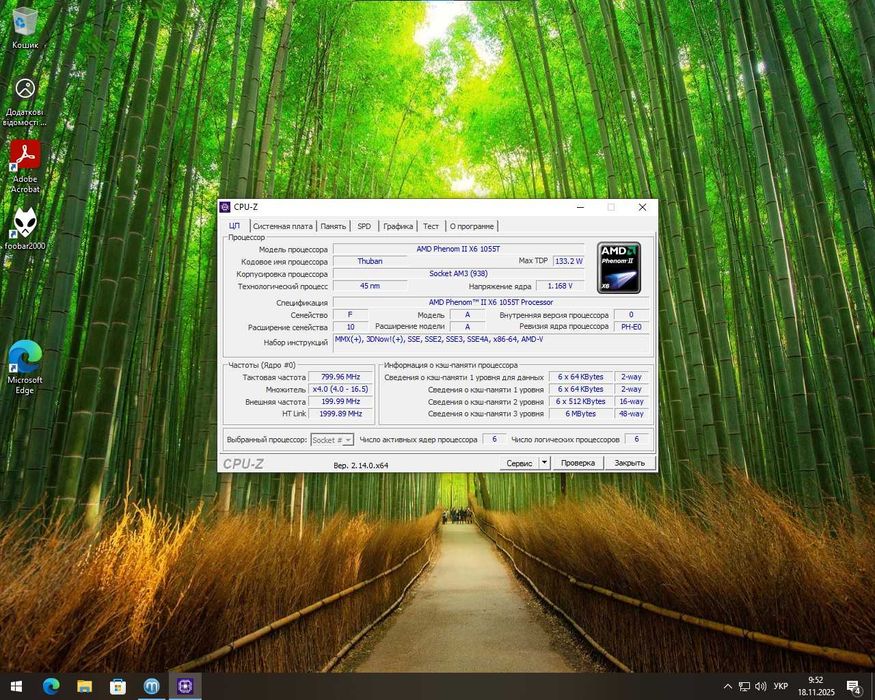Image resolution: width=875 pixels, height=700 pixels.
Task: Click the HT Link 1999.89 MHz value
Action: (x=340, y=414)
